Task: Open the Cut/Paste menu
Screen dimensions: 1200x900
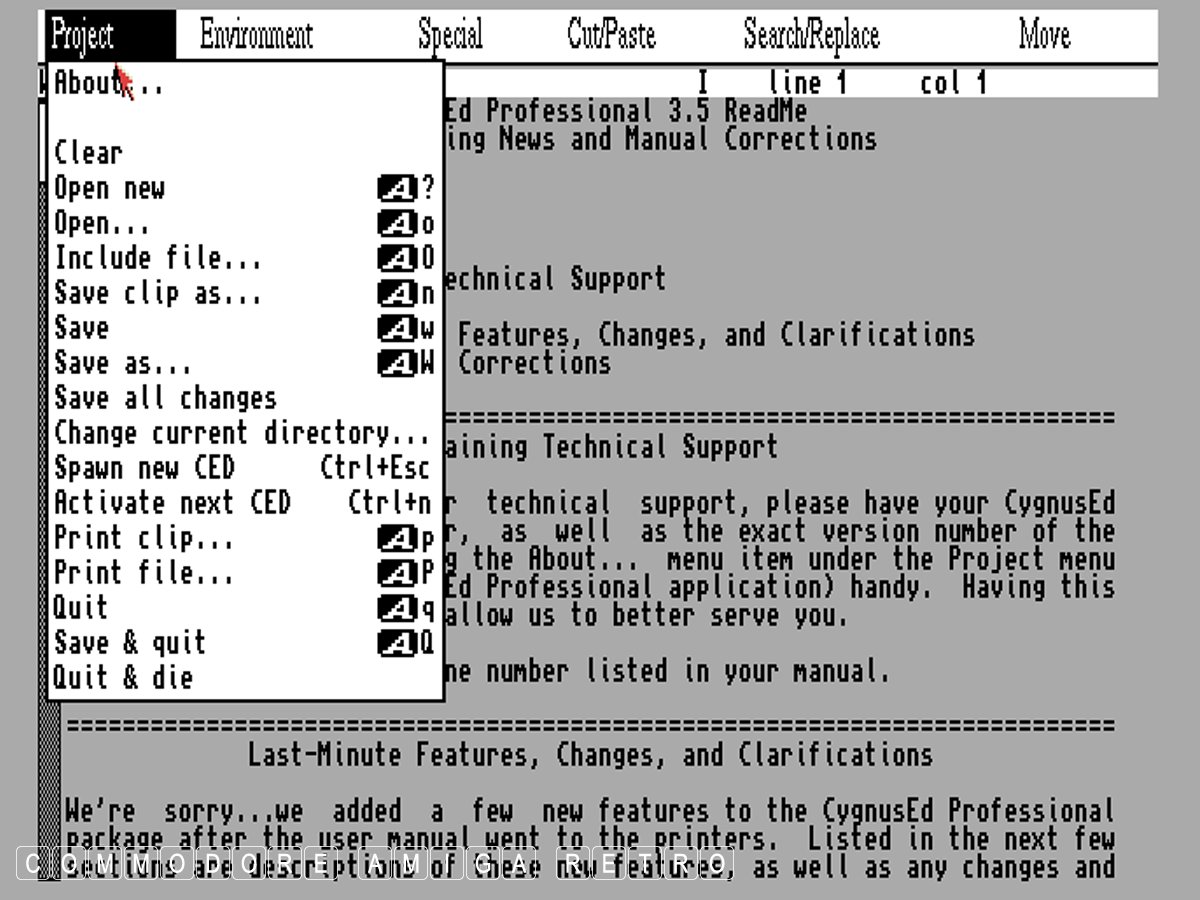Action: click(611, 36)
